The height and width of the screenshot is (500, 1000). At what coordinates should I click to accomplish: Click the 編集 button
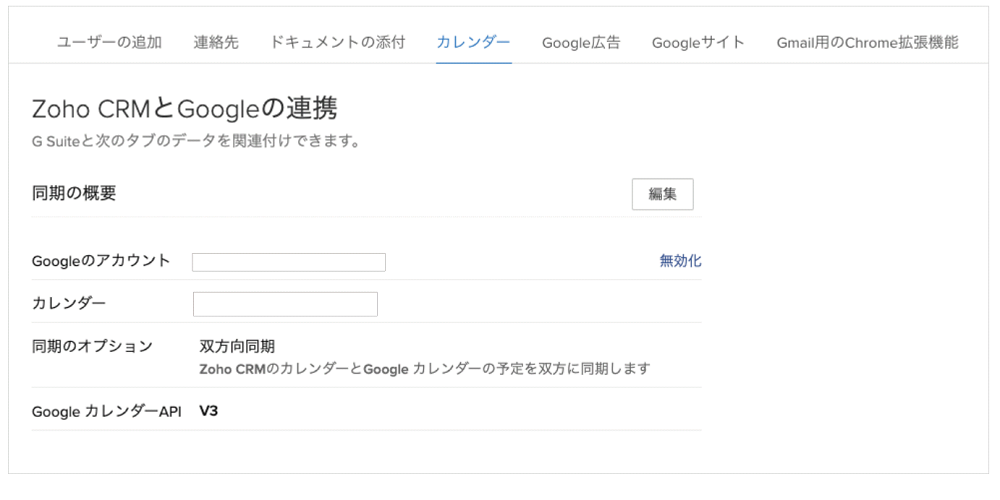(663, 195)
